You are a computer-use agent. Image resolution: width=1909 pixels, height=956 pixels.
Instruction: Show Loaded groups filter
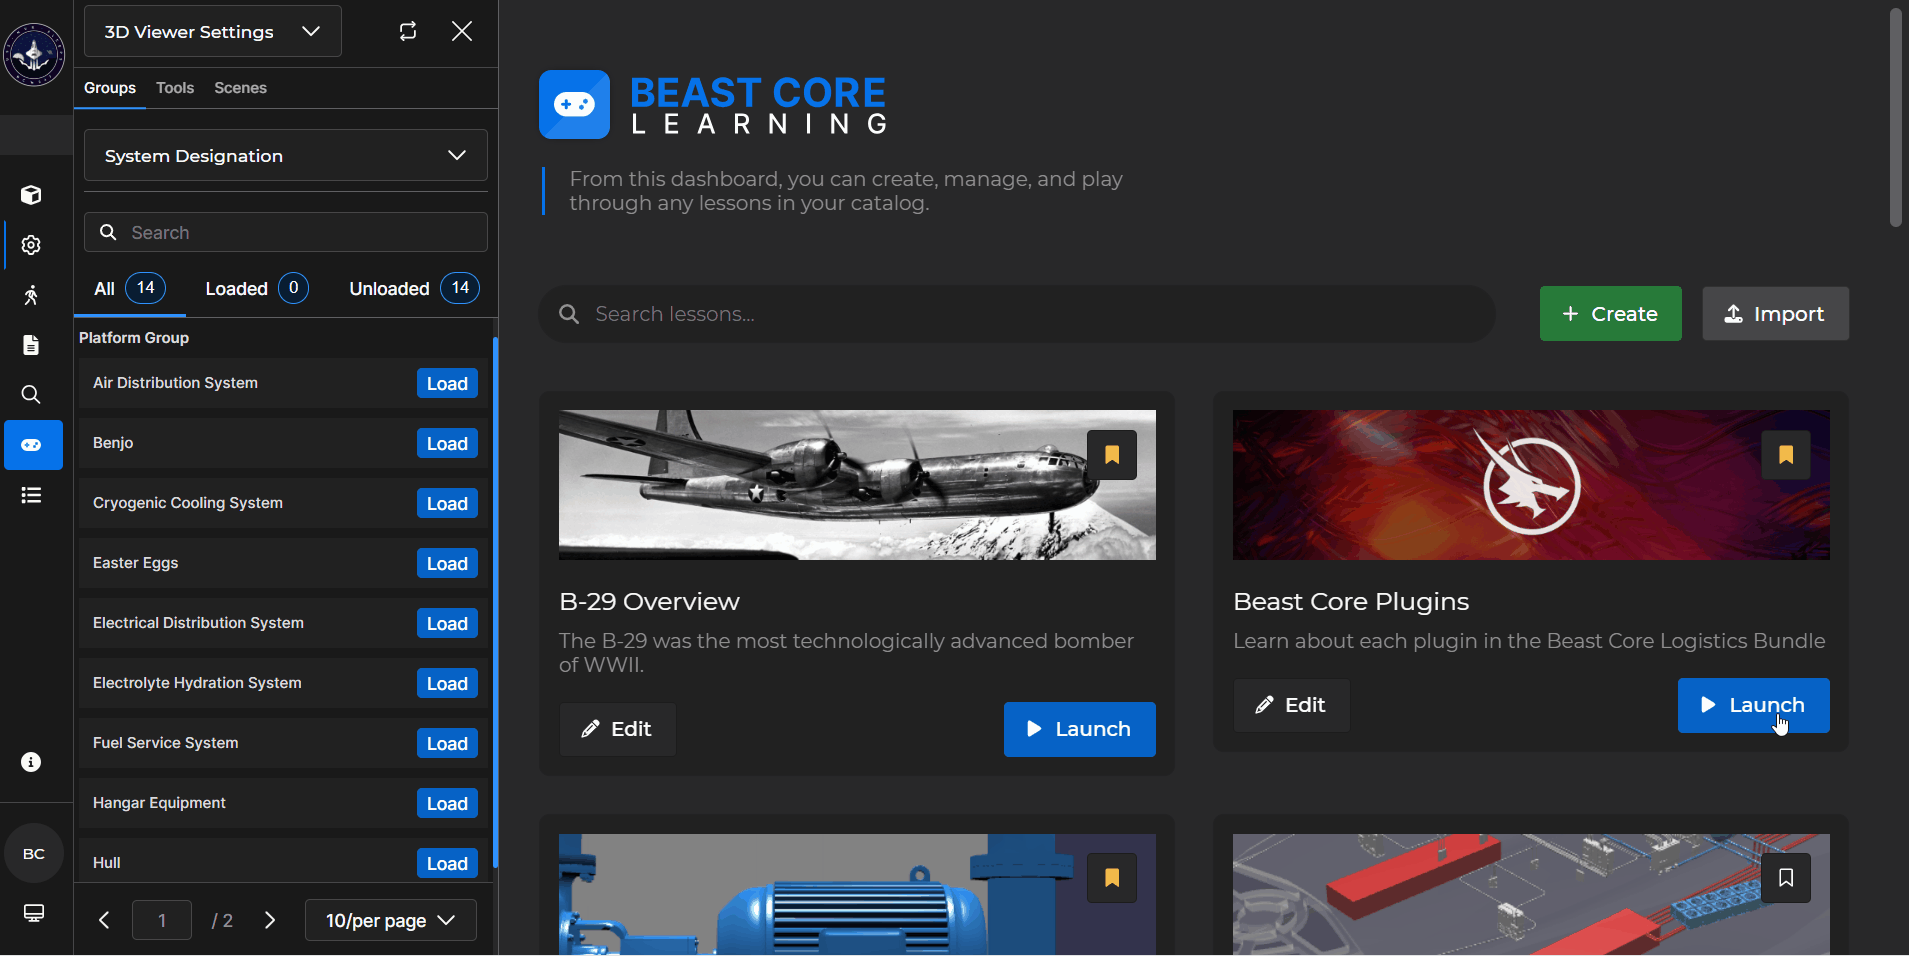pos(257,289)
